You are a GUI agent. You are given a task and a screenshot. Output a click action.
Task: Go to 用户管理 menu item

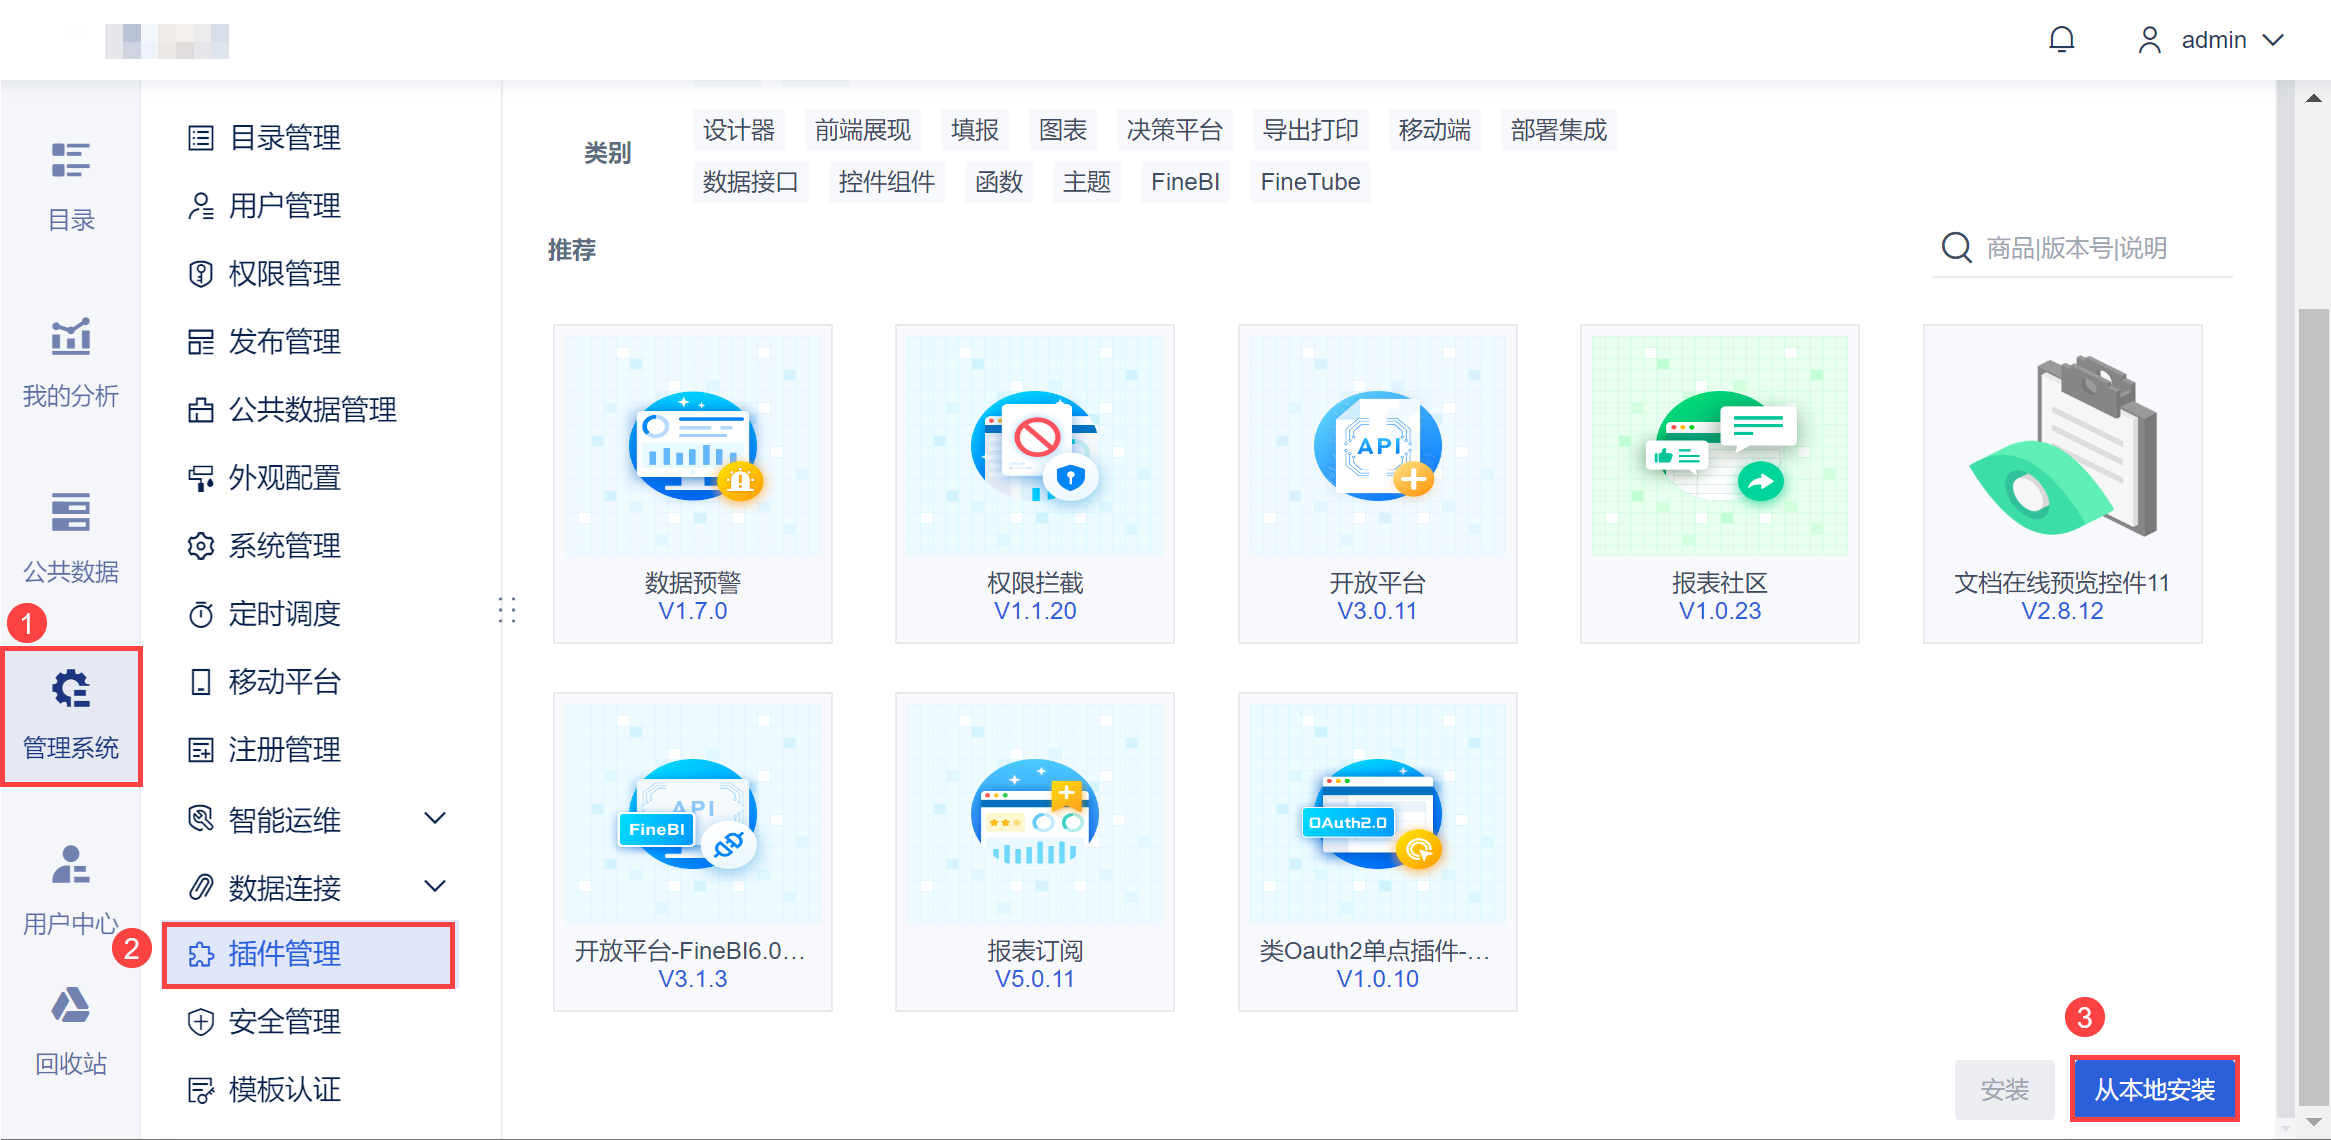coord(284,206)
